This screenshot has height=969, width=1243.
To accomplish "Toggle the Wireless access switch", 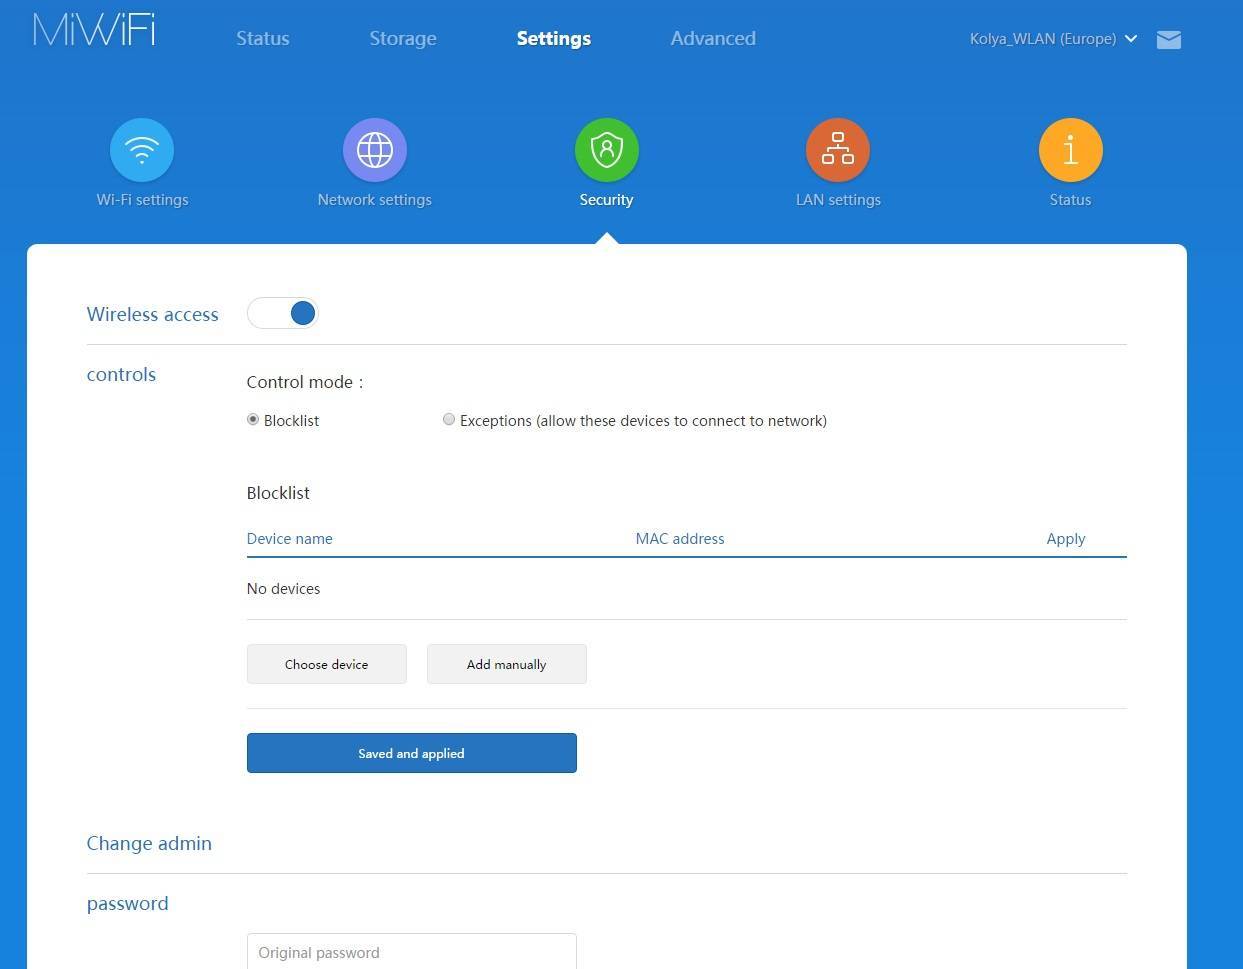I will click(283, 313).
